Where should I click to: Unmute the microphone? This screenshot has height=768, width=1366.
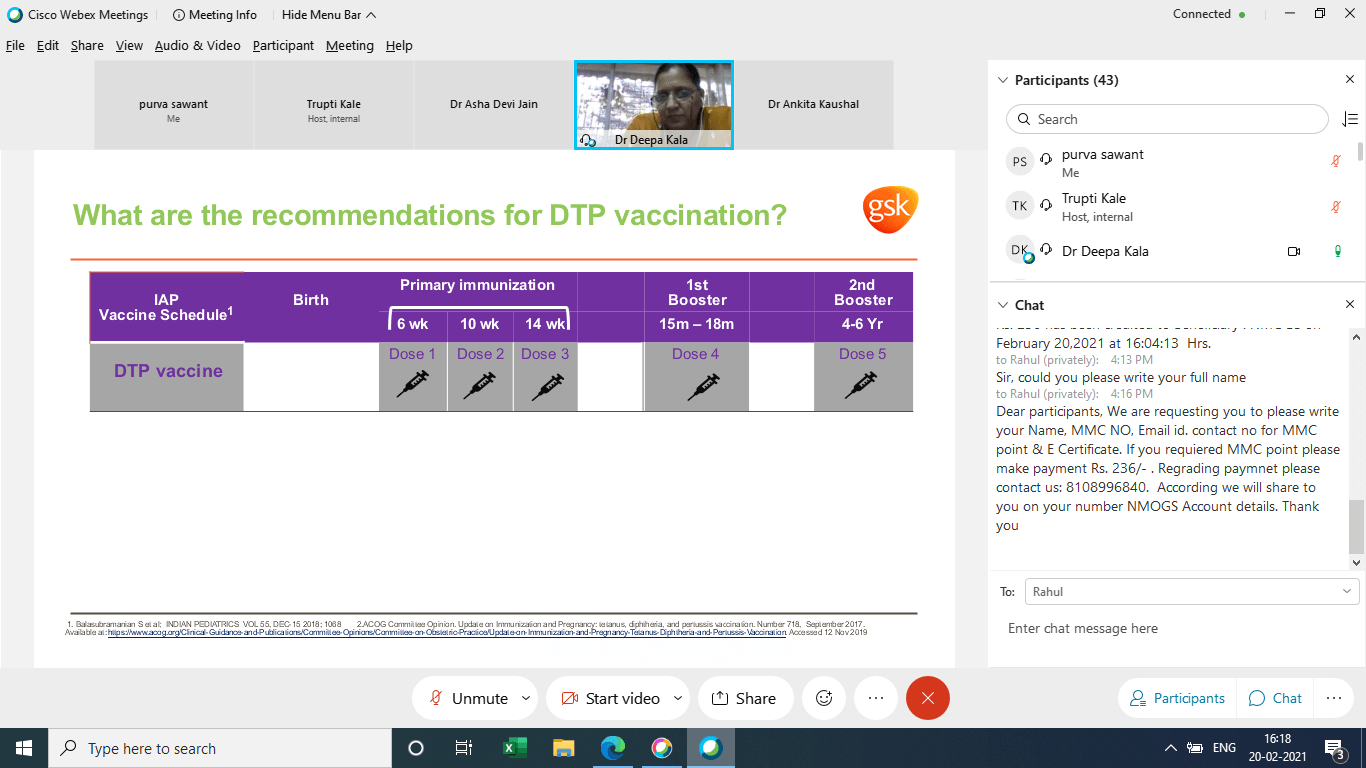coord(468,698)
